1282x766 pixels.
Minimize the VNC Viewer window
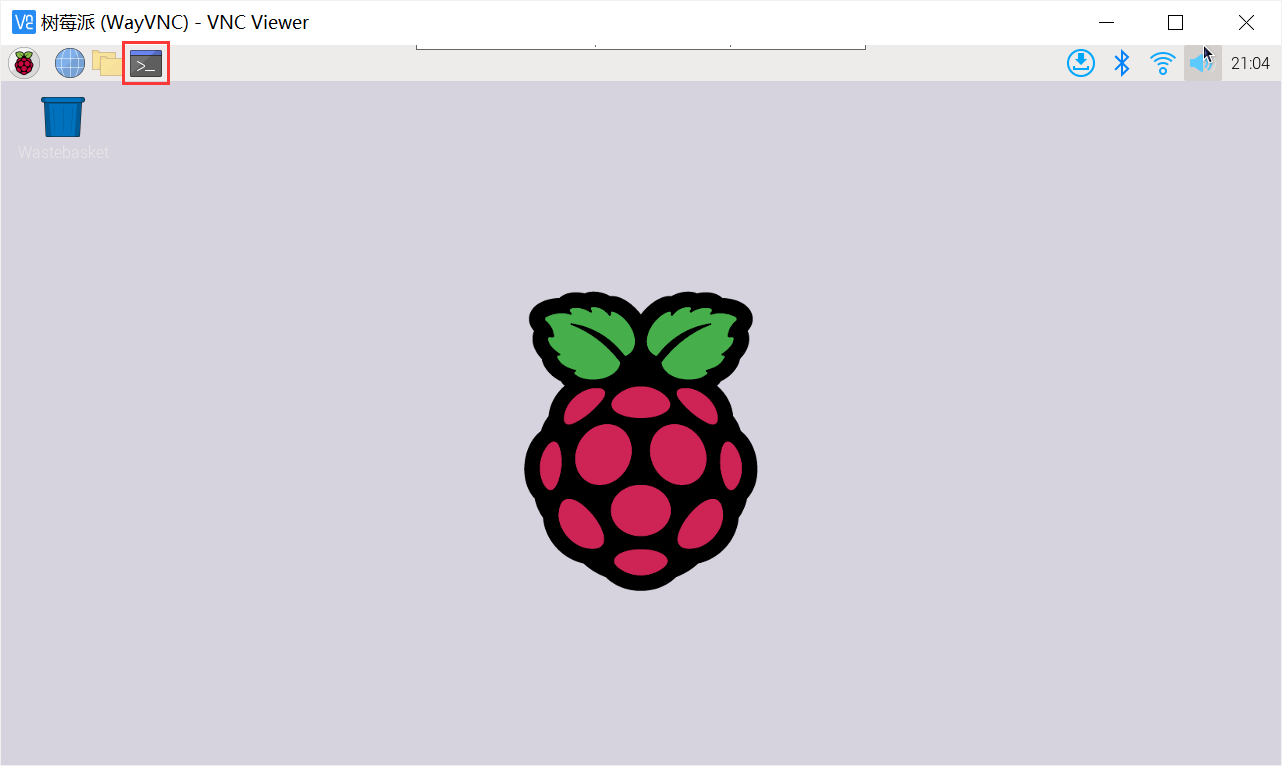1106,22
